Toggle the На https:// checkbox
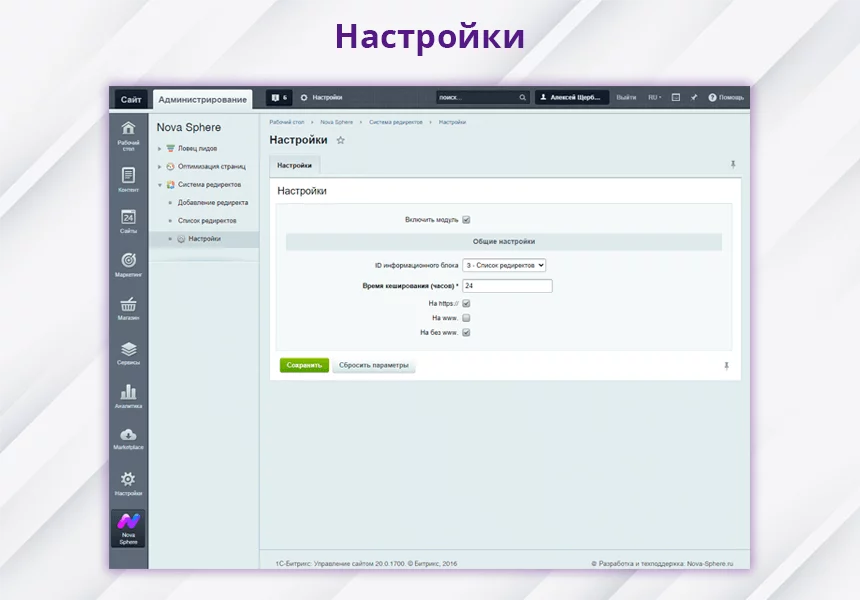 [466, 303]
